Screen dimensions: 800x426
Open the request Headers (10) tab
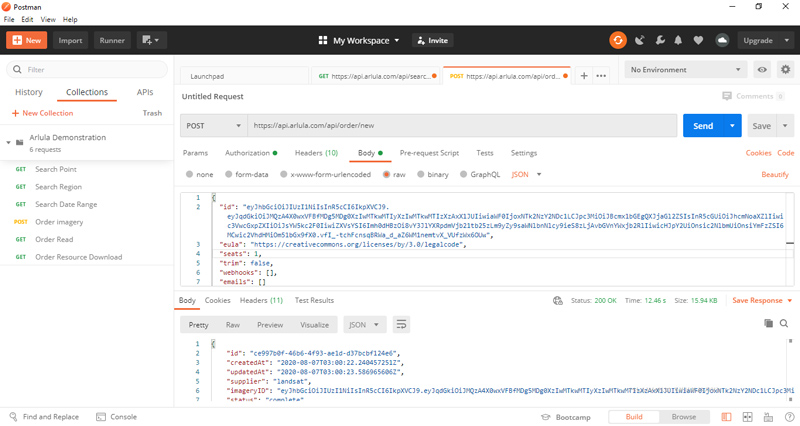pos(316,153)
